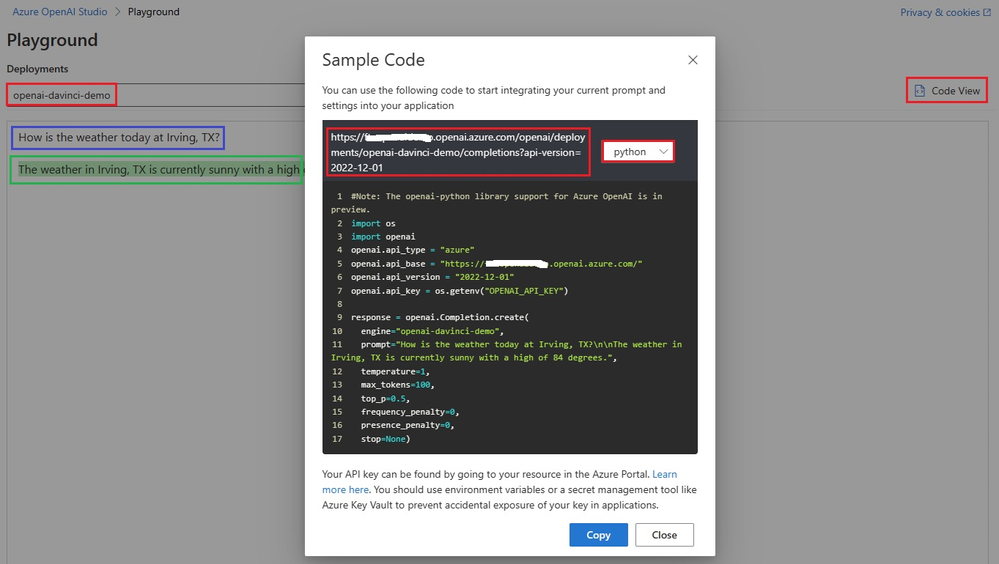Click the external link icon beside Privacy & cookies
999x564 pixels.
click(987, 12)
